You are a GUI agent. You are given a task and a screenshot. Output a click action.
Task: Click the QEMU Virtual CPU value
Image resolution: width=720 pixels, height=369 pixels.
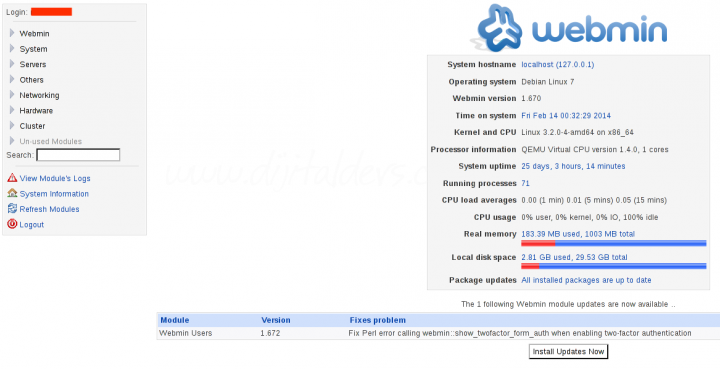(x=595, y=150)
